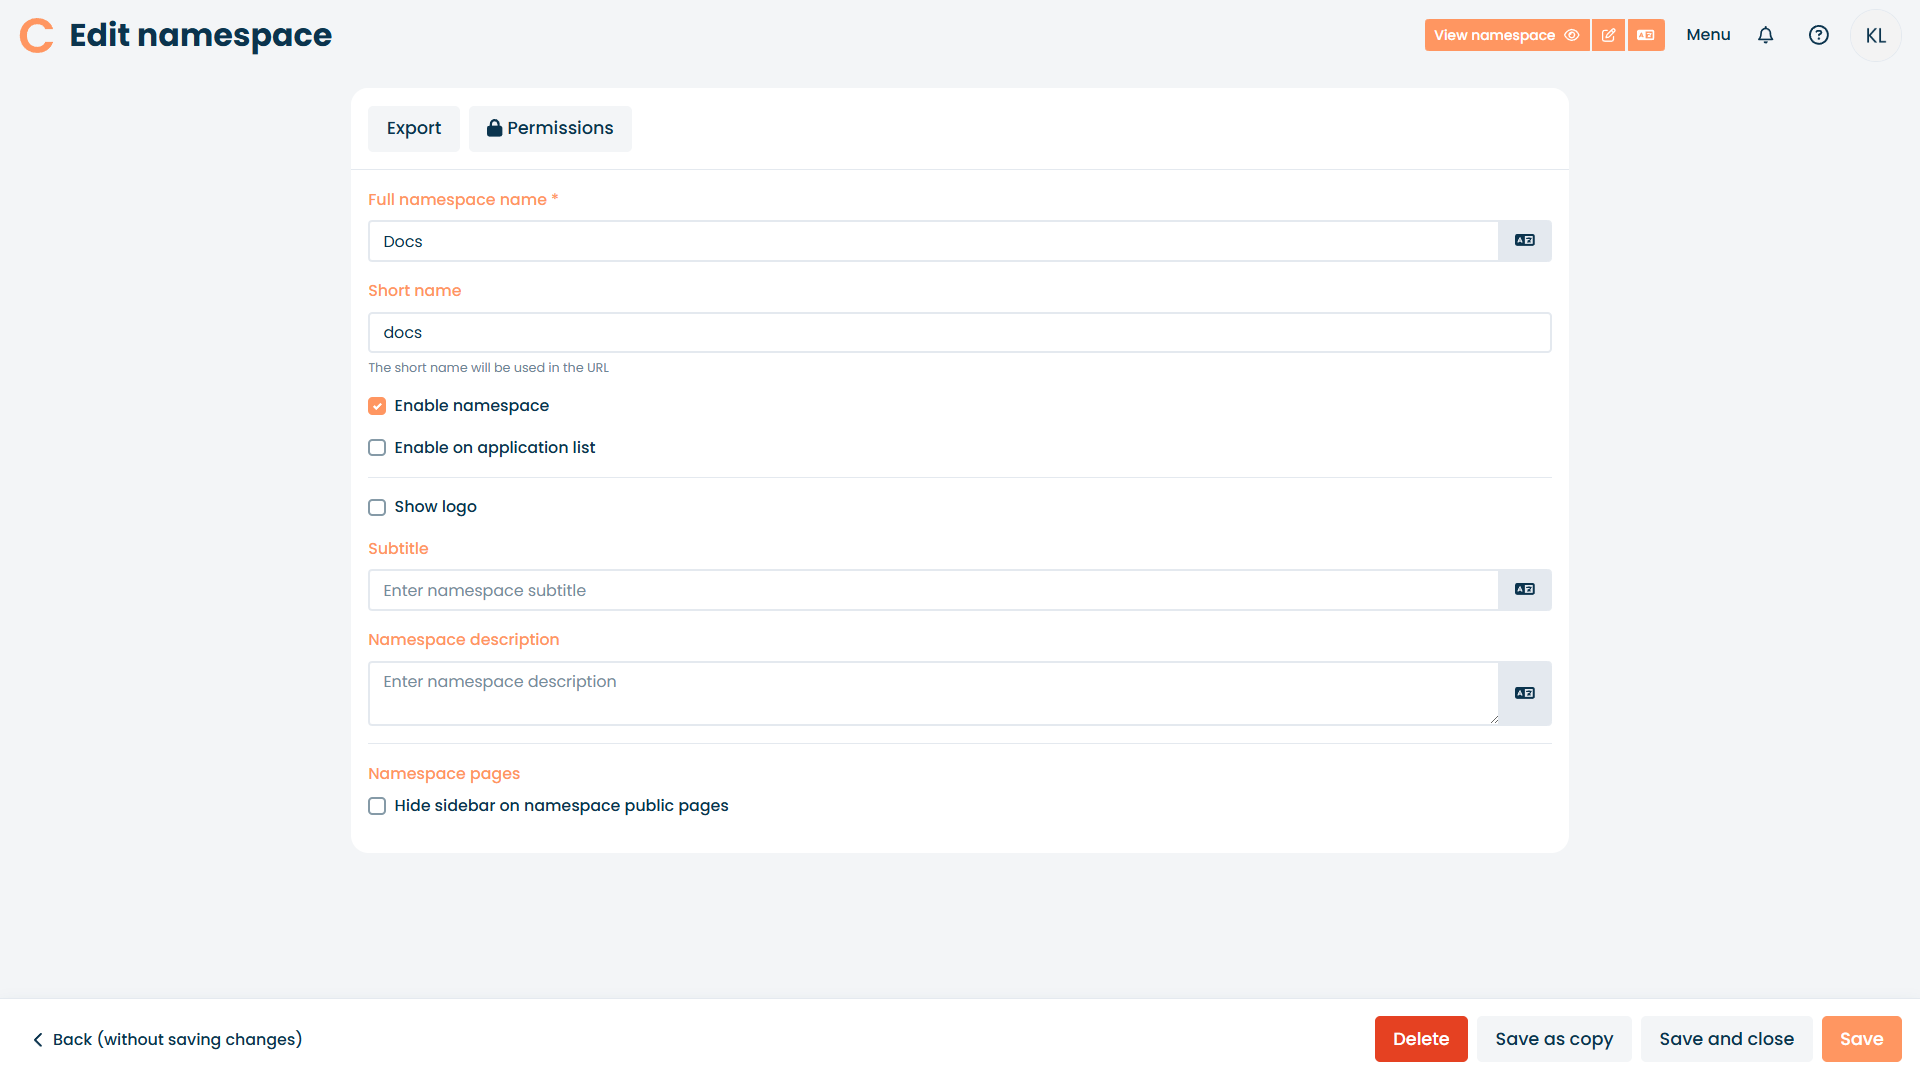Viewport: 1920px width, 1080px height.
Task: Open the KL user avatar menu
Action: 1876,36
